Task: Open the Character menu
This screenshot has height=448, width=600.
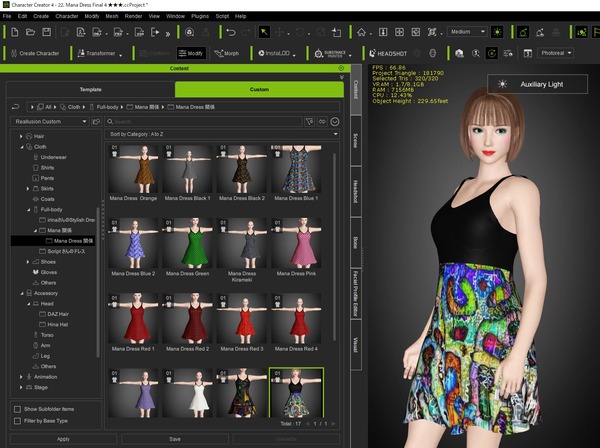Action: tap(67, 16)
